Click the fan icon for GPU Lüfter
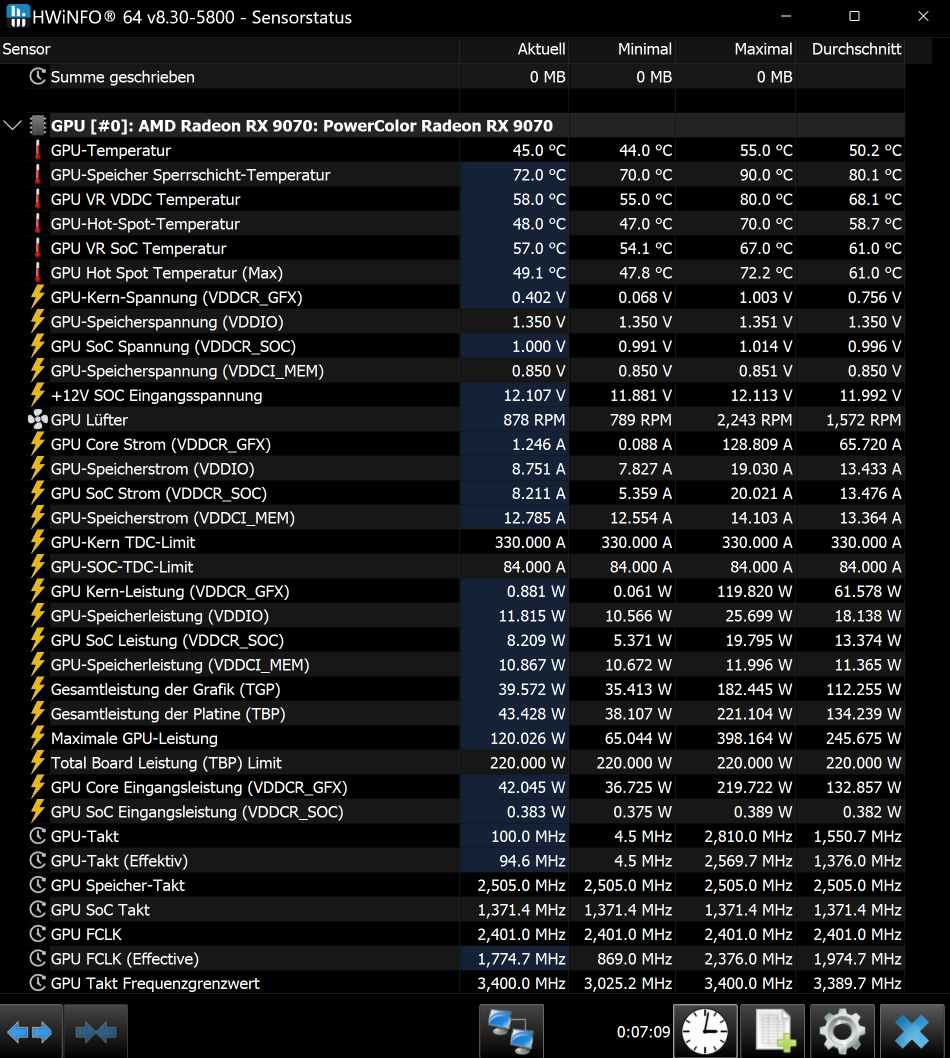Image resolution: width=950 pixels, height=1058 pixels. [38, 420]
